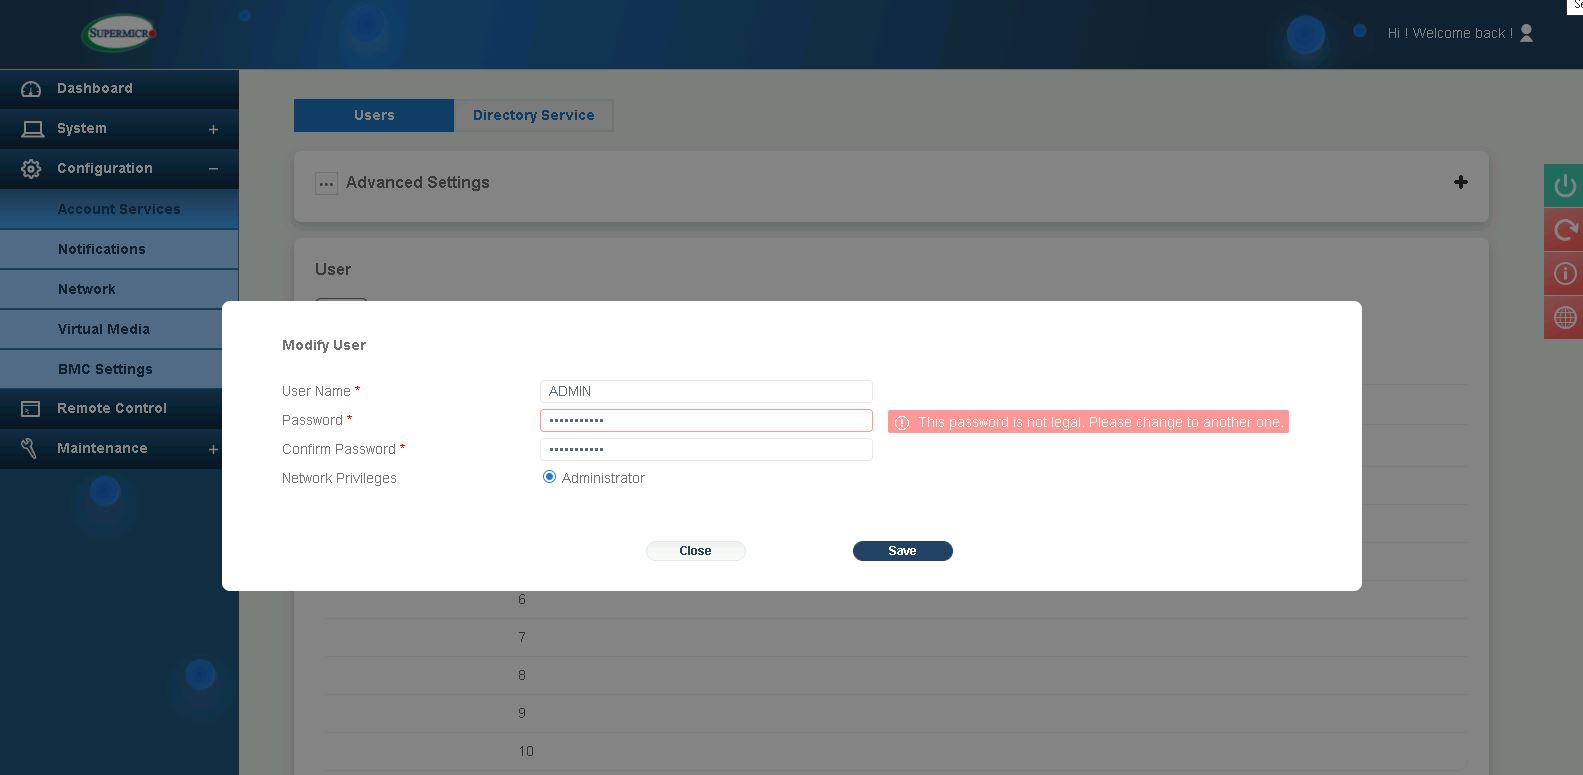
Task: Click the 'Hi ! Welcome back !' text
Action: tap(1450, 33)
